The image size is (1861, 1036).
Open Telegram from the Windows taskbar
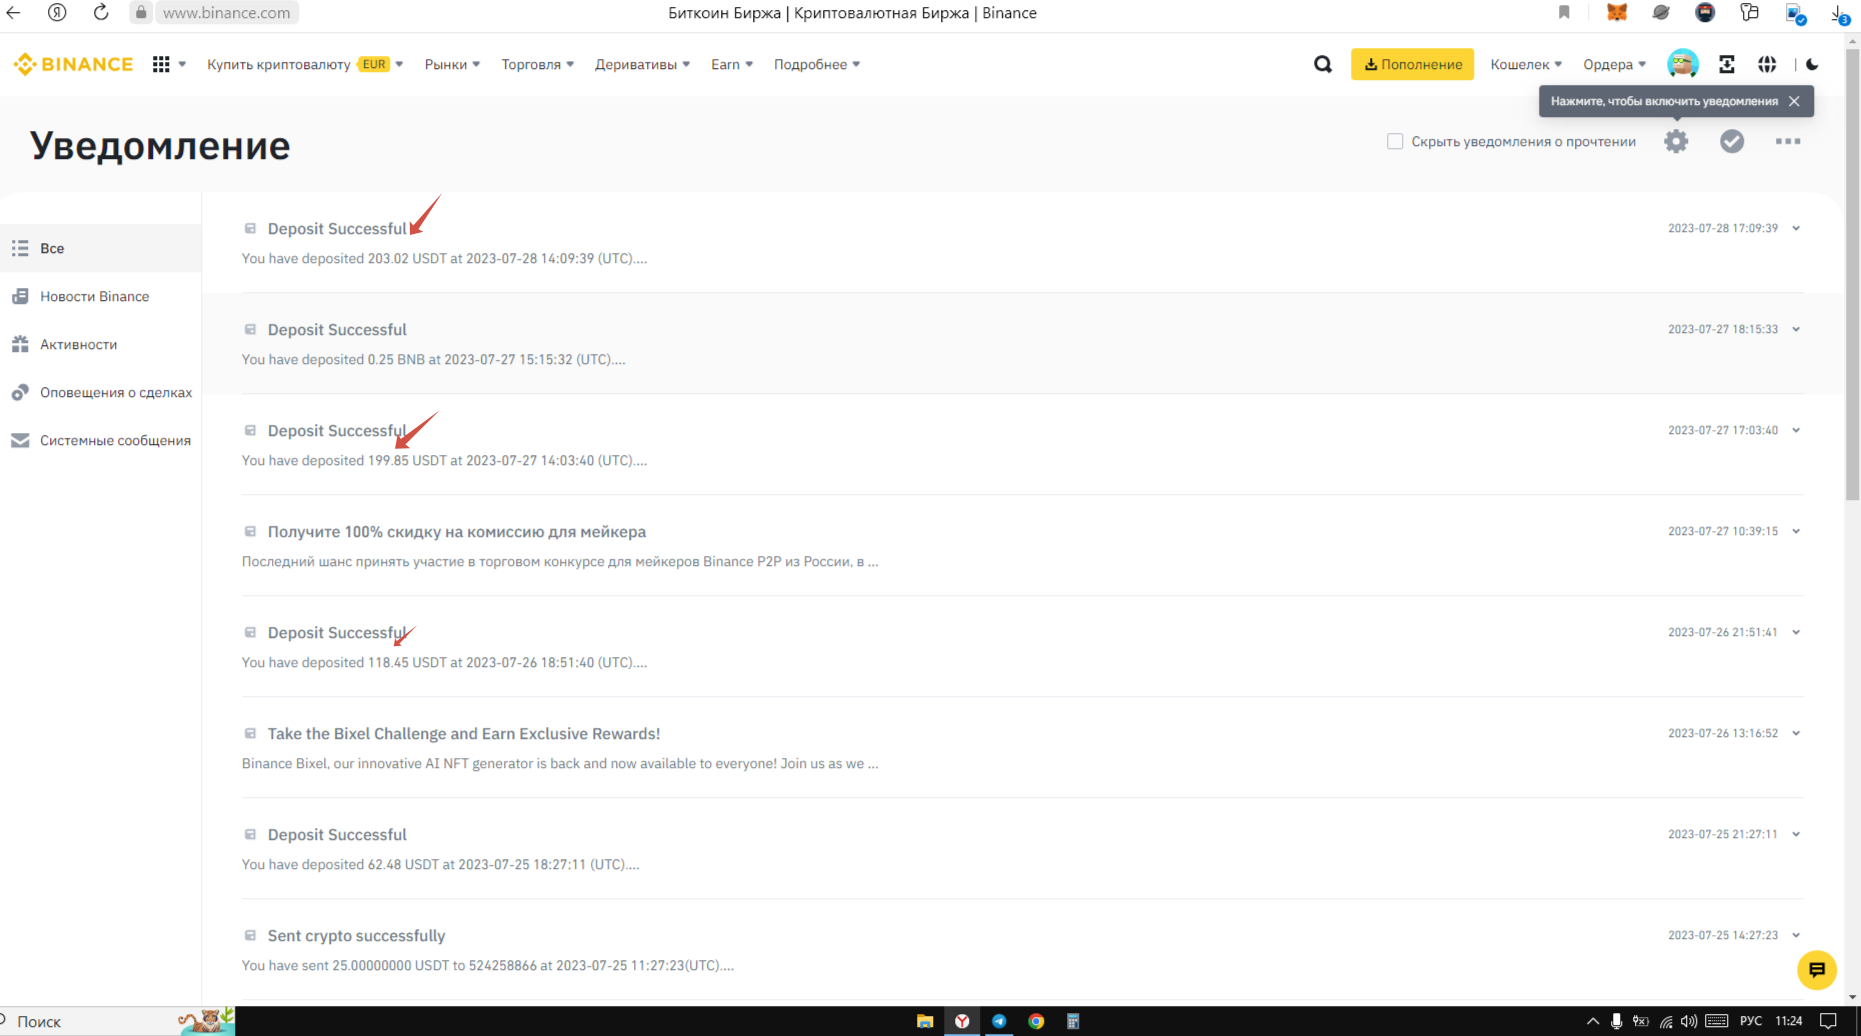(998, 1021)
